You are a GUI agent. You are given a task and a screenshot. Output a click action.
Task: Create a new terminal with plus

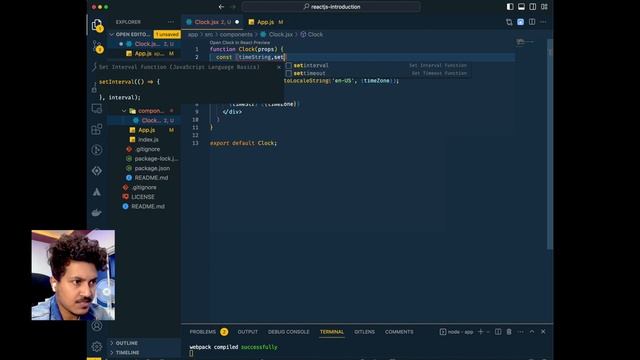tap(480, 332)
